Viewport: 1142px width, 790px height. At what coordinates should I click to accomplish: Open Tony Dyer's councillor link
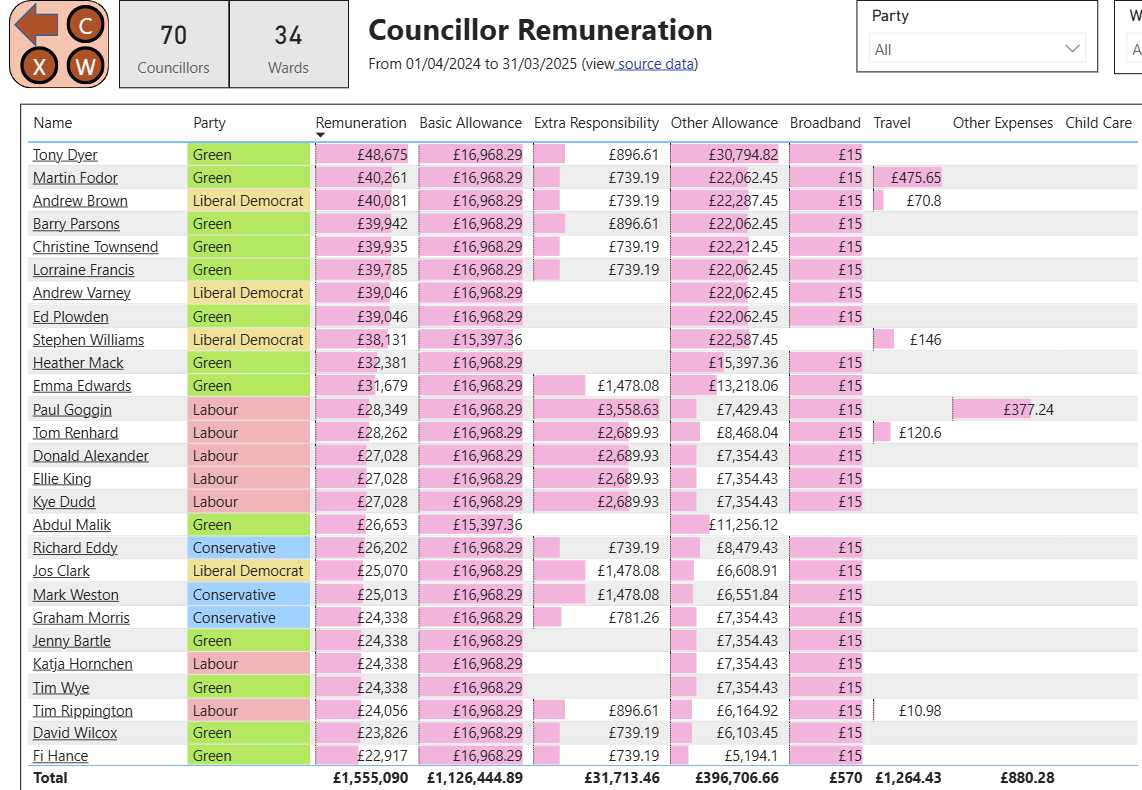(65, 155)
